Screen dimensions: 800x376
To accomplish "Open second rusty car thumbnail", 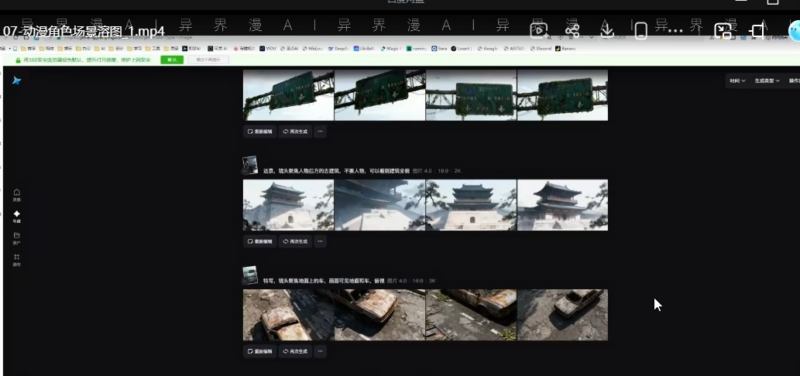I will pos(380,315).
